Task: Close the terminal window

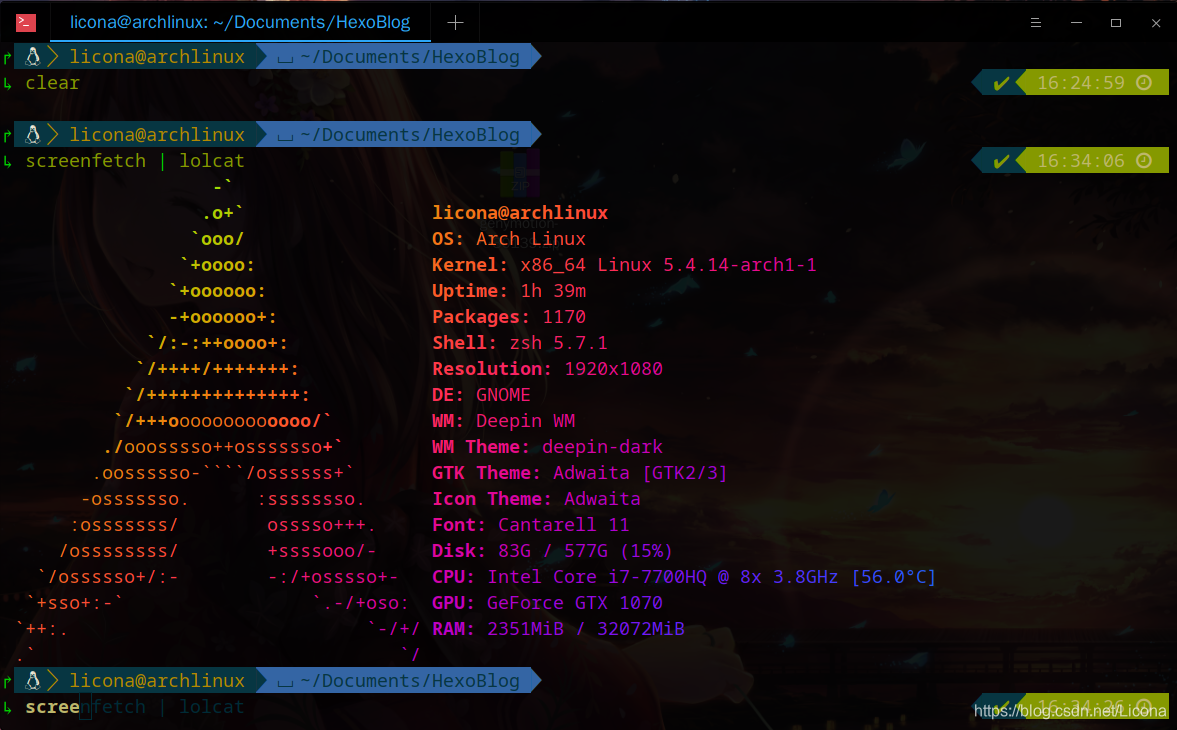Action: coord(1156,23)
